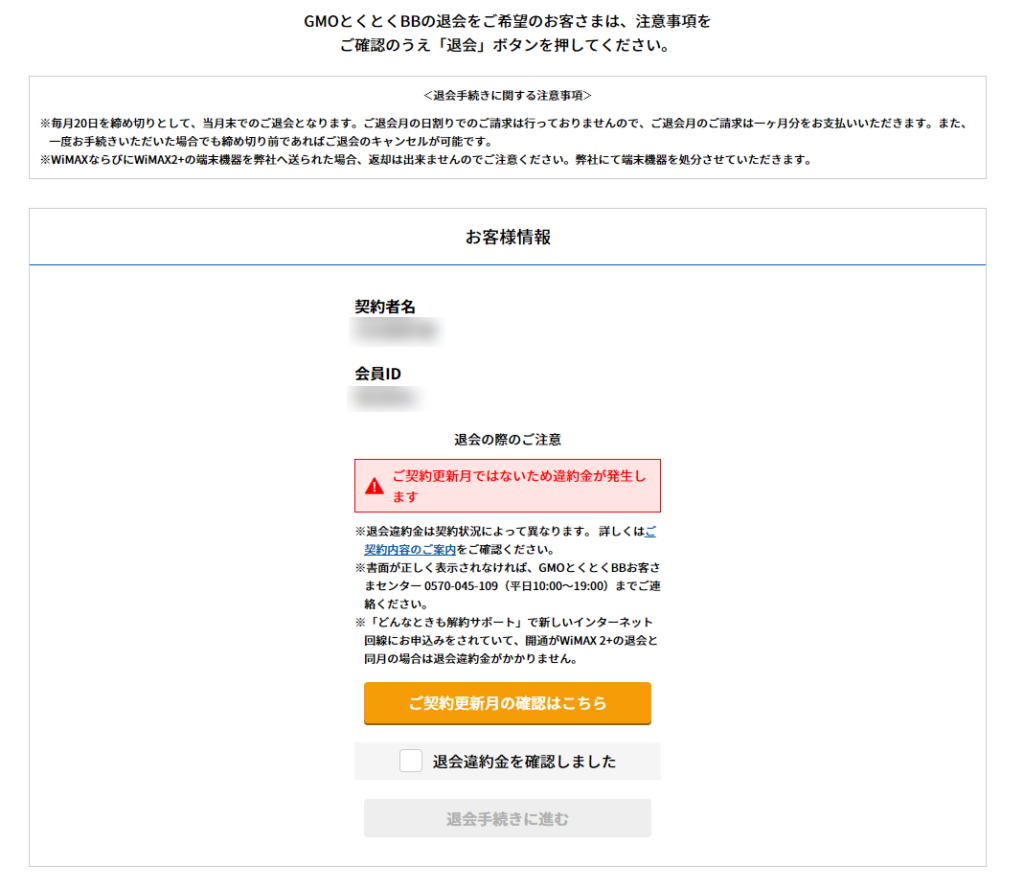
Task: Click the red ご契約更新月ではないため違約金が発生します warning text
Action: [519, 486]
